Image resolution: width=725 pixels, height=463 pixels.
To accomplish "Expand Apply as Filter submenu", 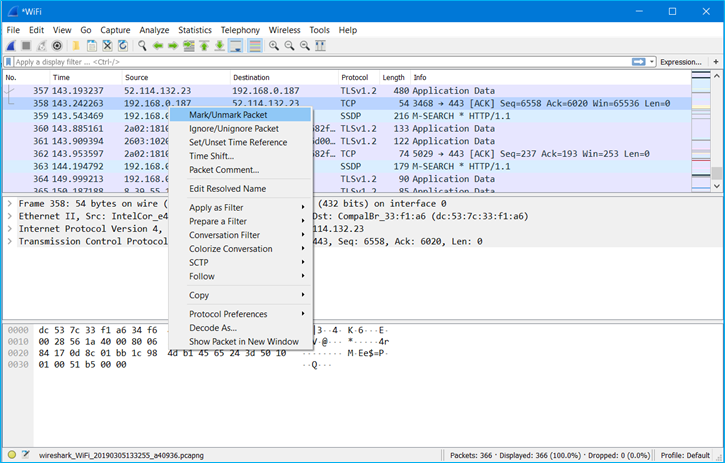I will [x=240, y=208].
